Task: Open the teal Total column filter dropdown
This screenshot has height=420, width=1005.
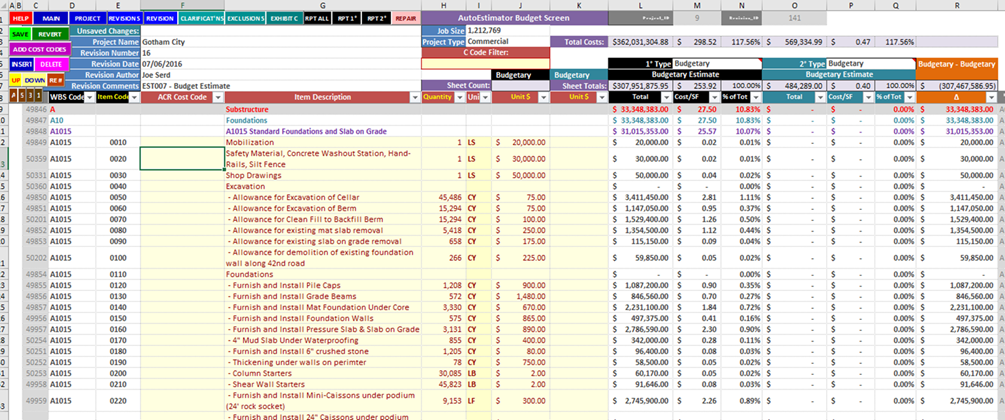Action: 820,97
